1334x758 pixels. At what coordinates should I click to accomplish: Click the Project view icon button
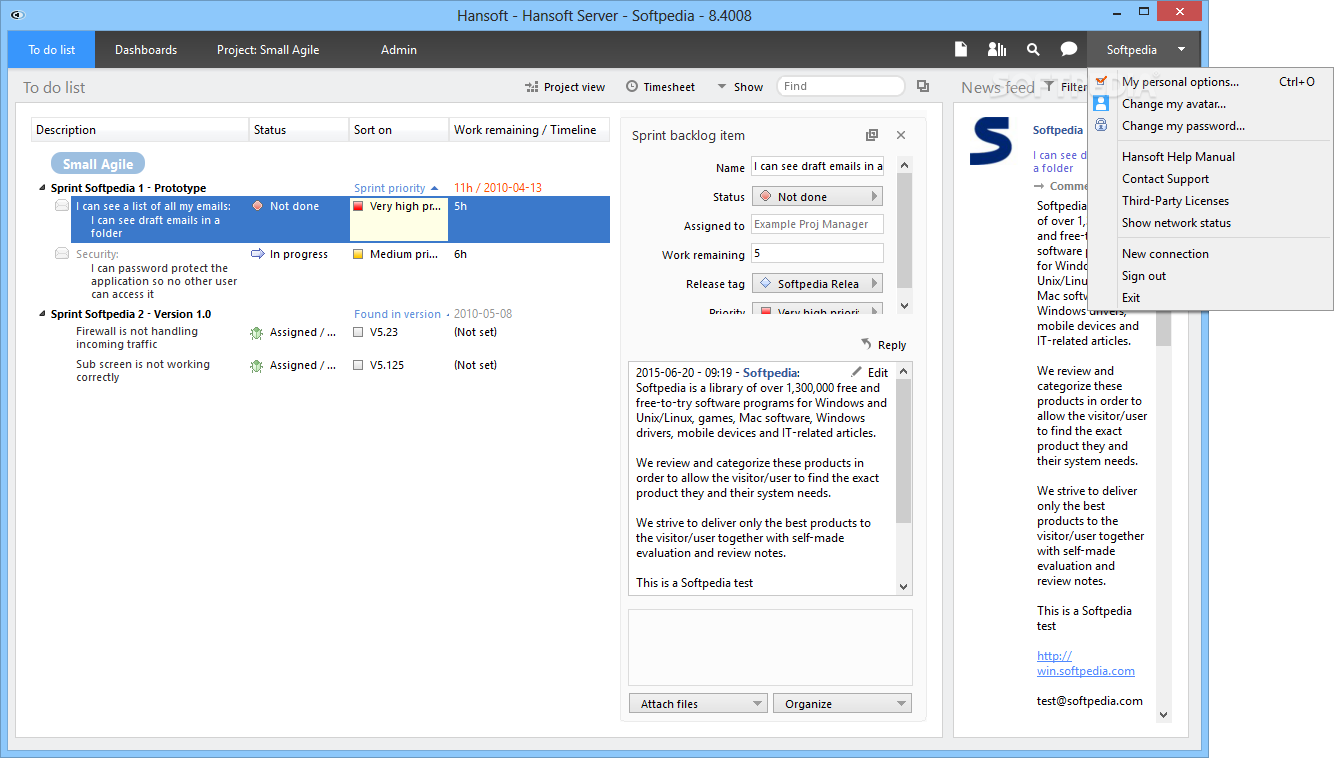565,87
